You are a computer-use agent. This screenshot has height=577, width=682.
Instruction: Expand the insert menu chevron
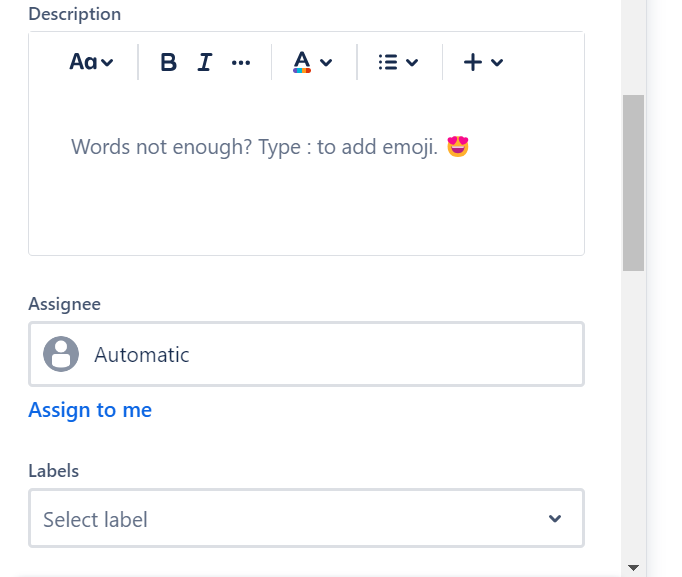coord(497,62)
